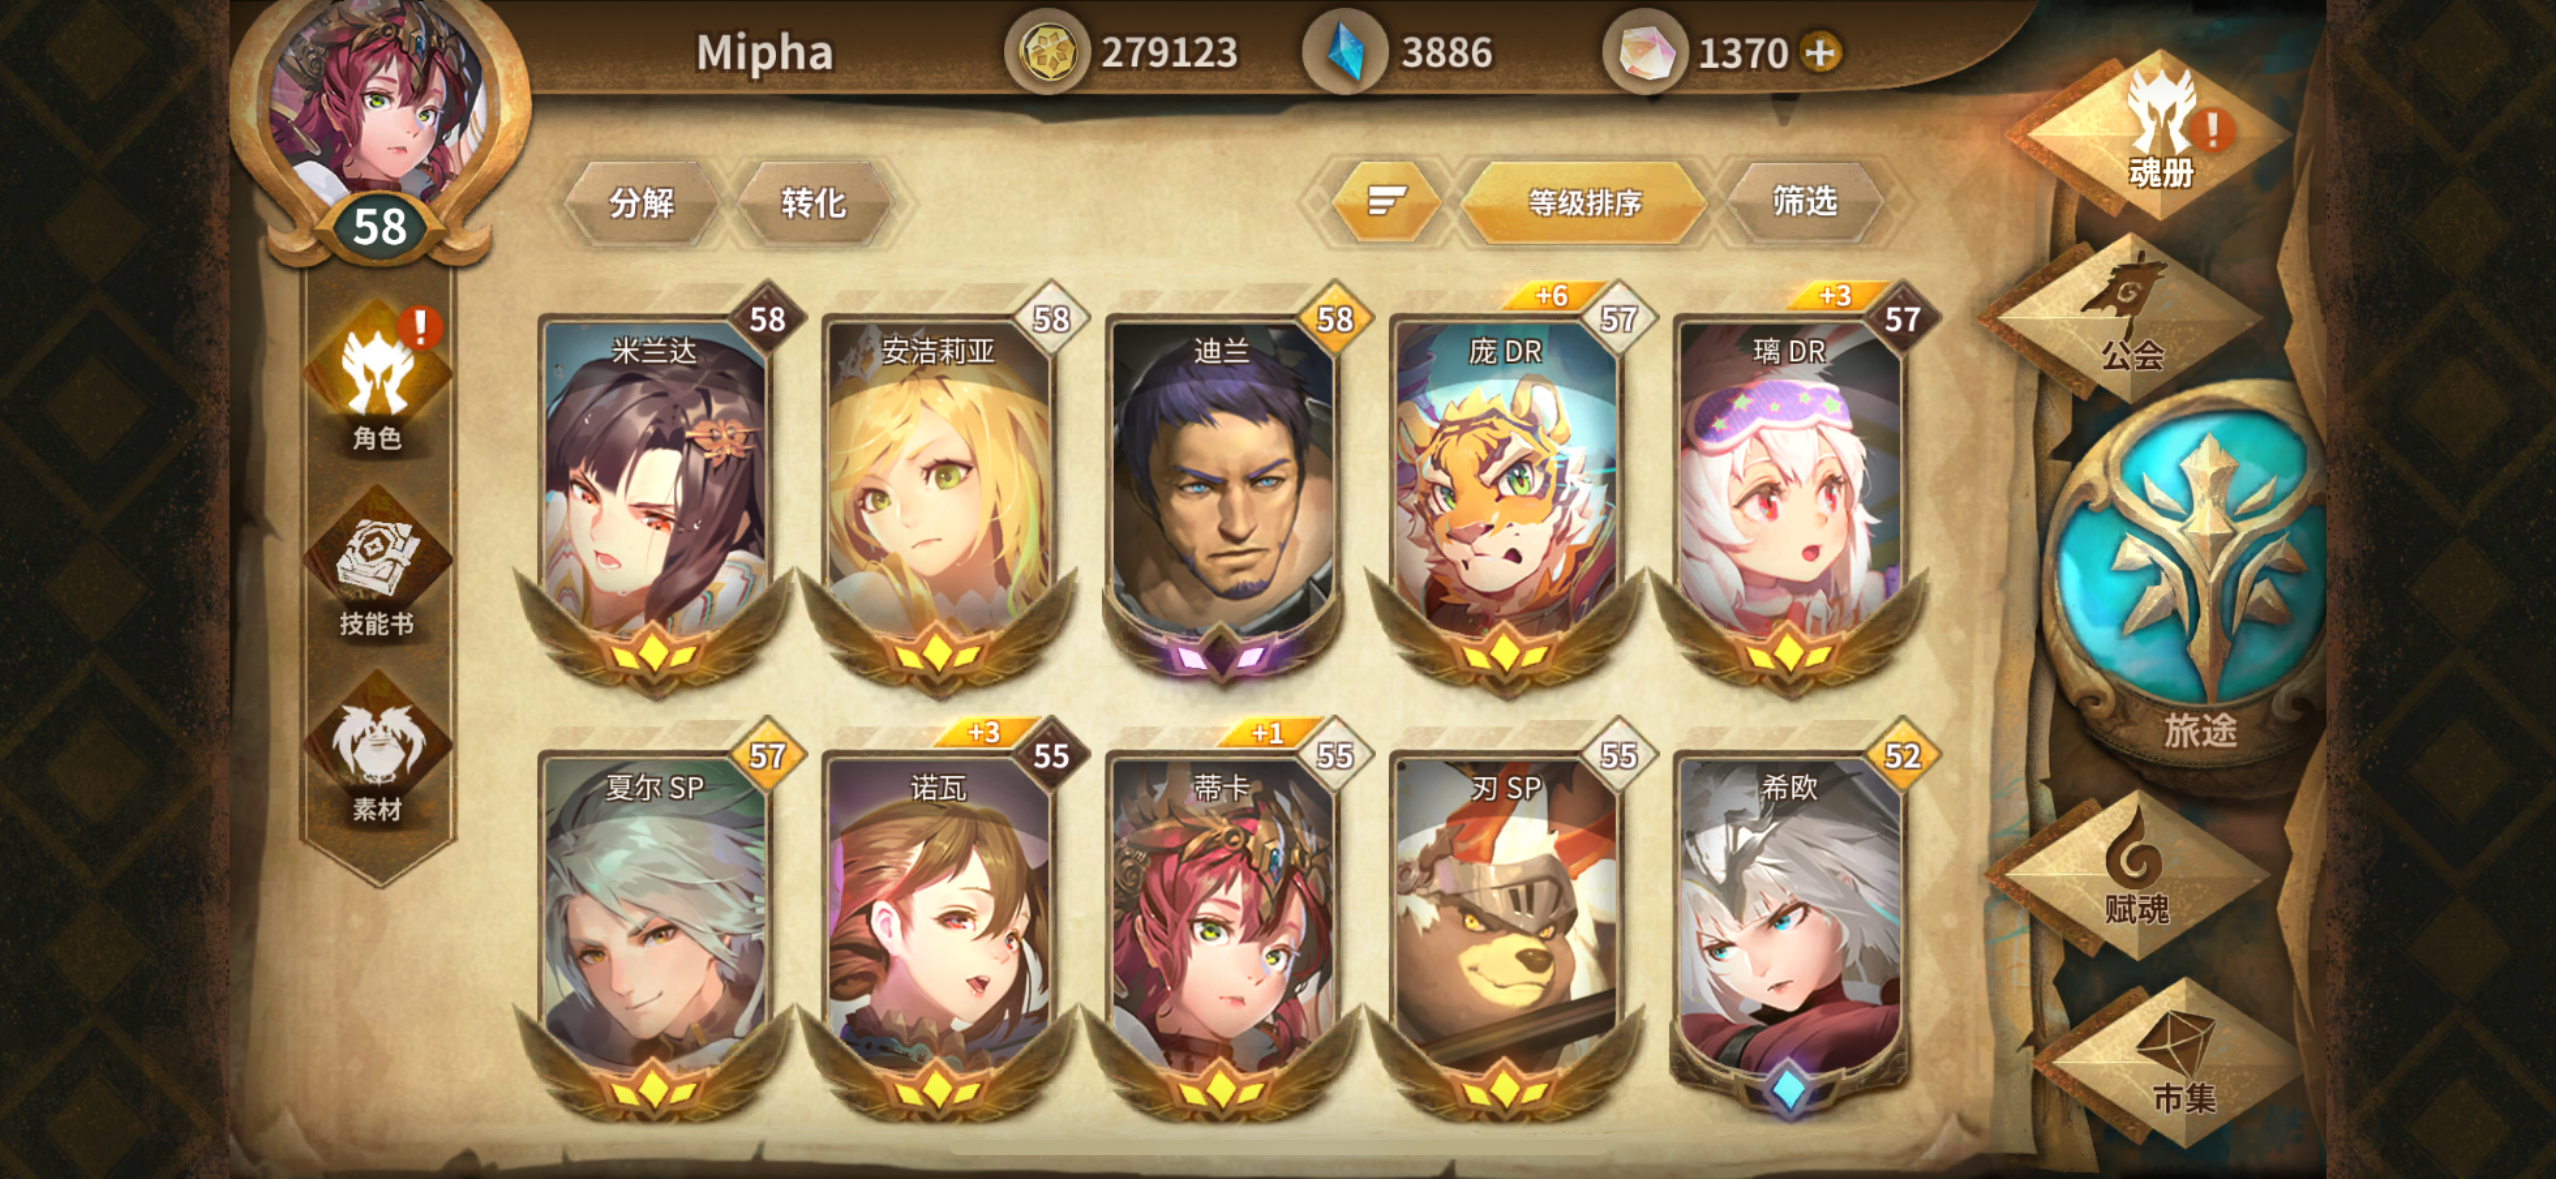2556x1179 pixels.
Task: Toggle the sort order direction button
Action: click(1386, 201)
